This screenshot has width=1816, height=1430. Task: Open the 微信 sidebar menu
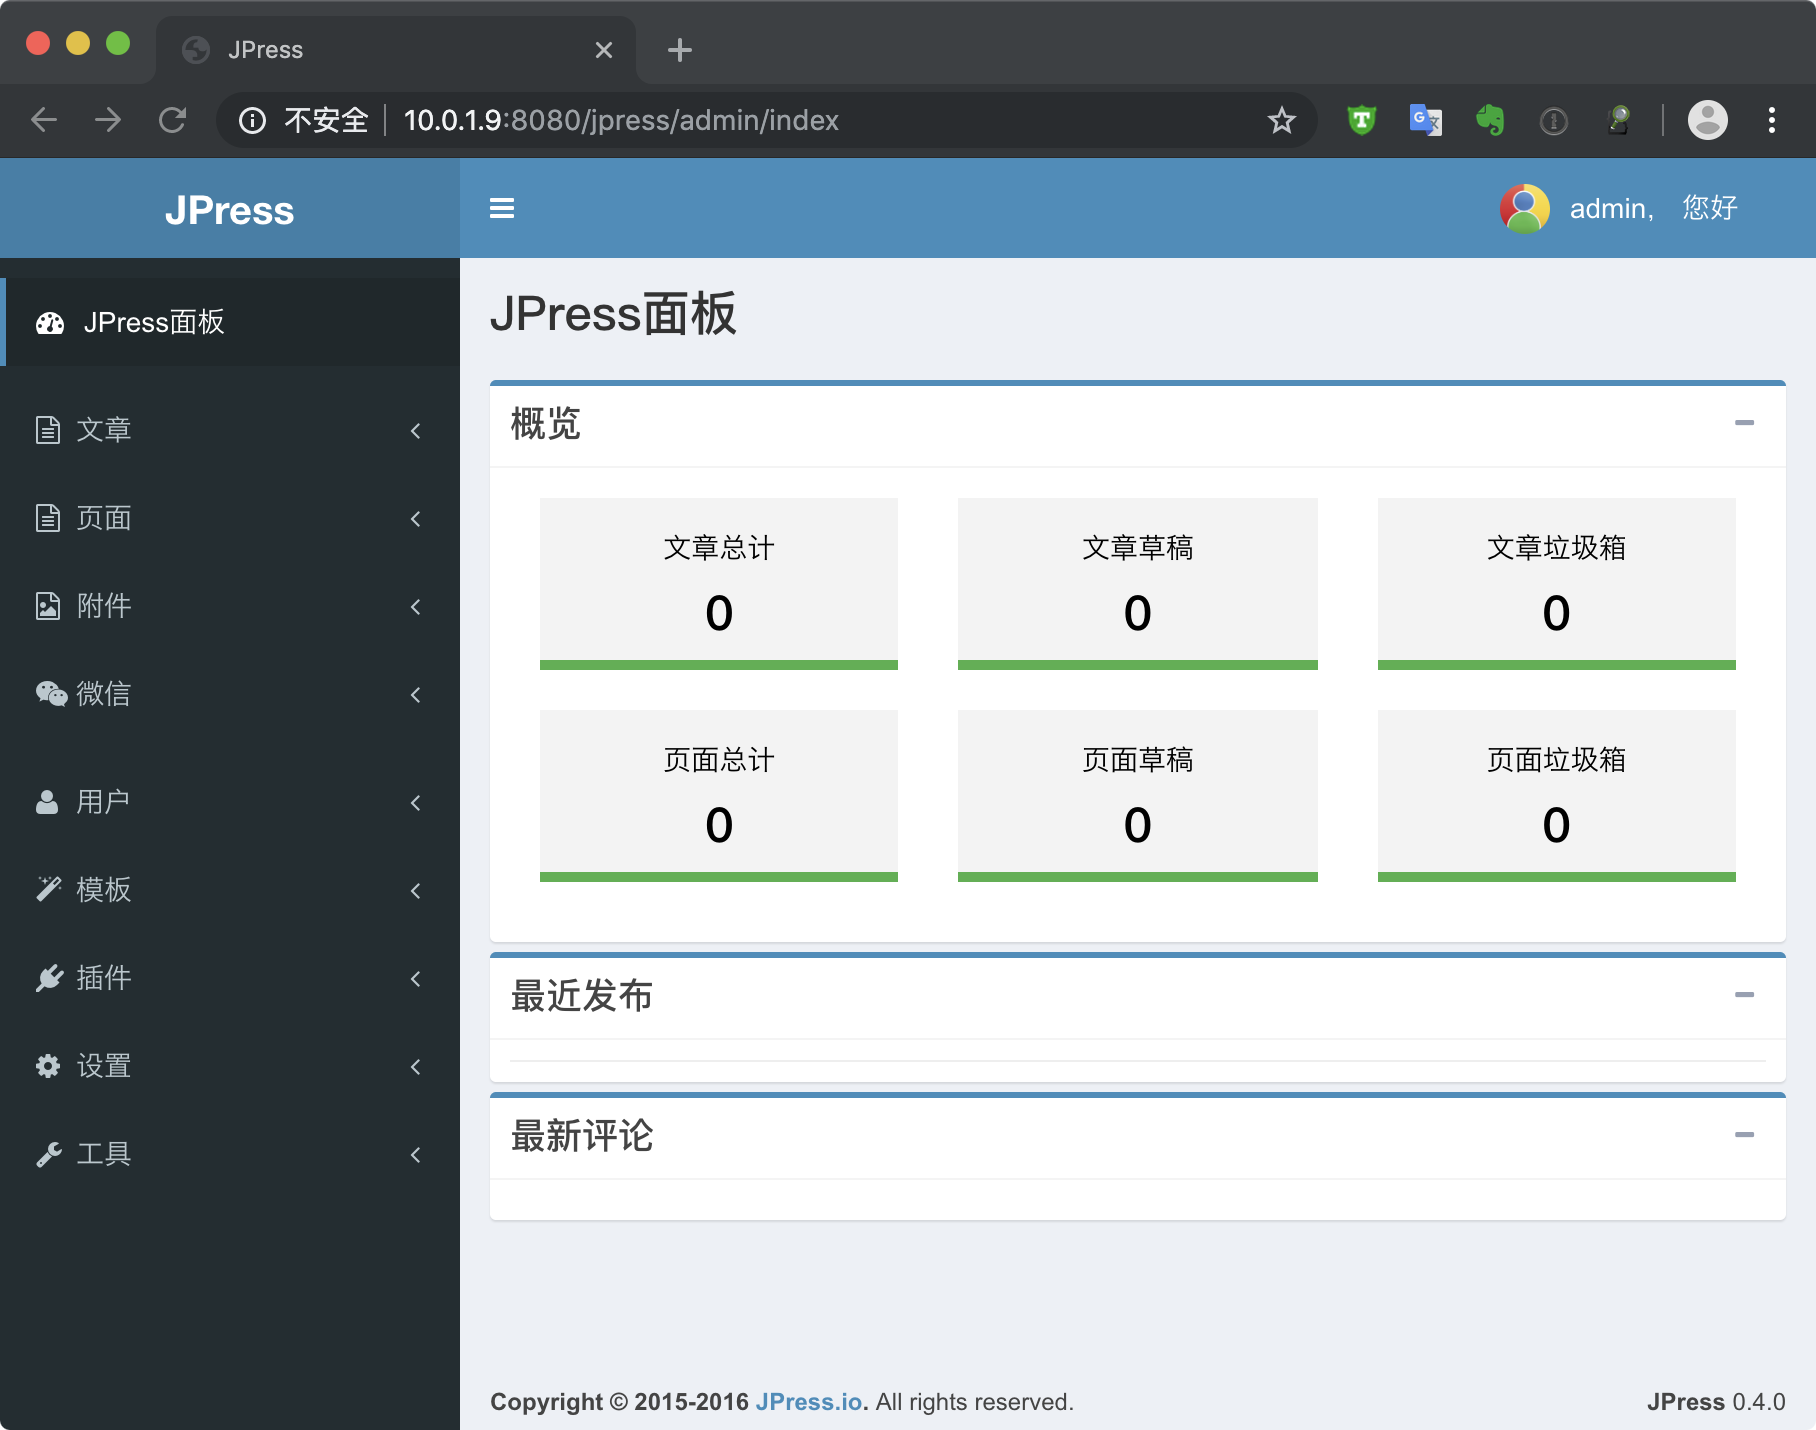coord(230,694)
